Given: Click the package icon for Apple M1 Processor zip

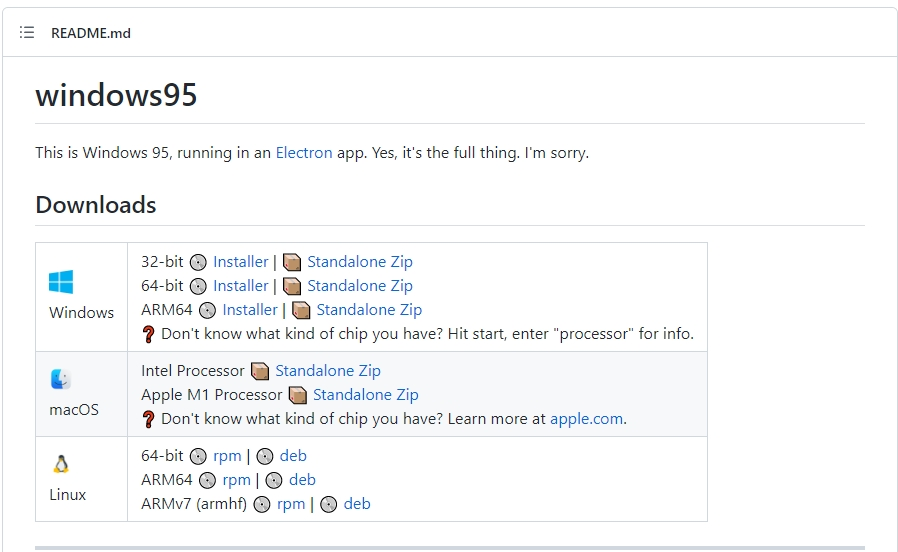Looking at the screenshot, I should (298, 396).
